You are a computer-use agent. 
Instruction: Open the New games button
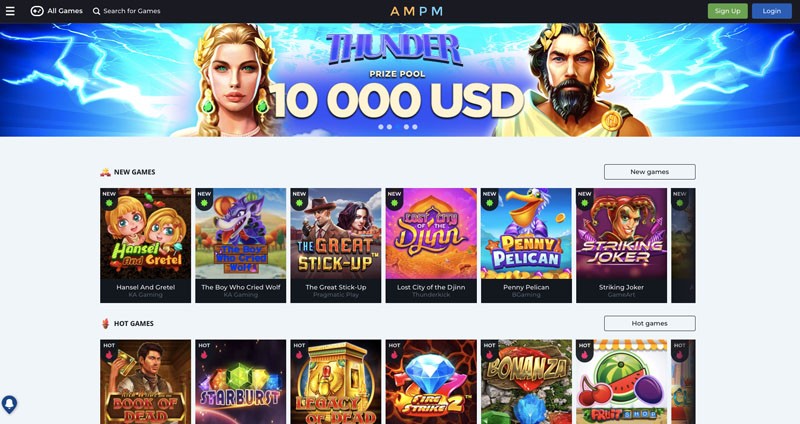(649, 172)
